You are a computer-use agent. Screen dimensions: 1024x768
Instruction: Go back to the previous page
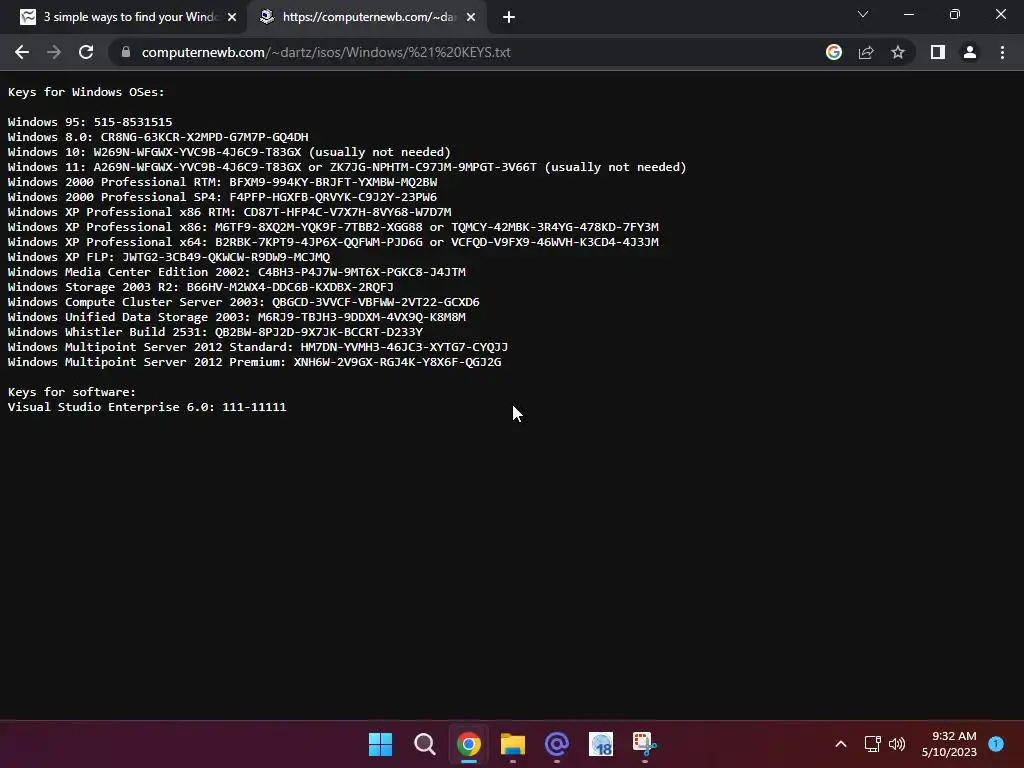(22, 52)
